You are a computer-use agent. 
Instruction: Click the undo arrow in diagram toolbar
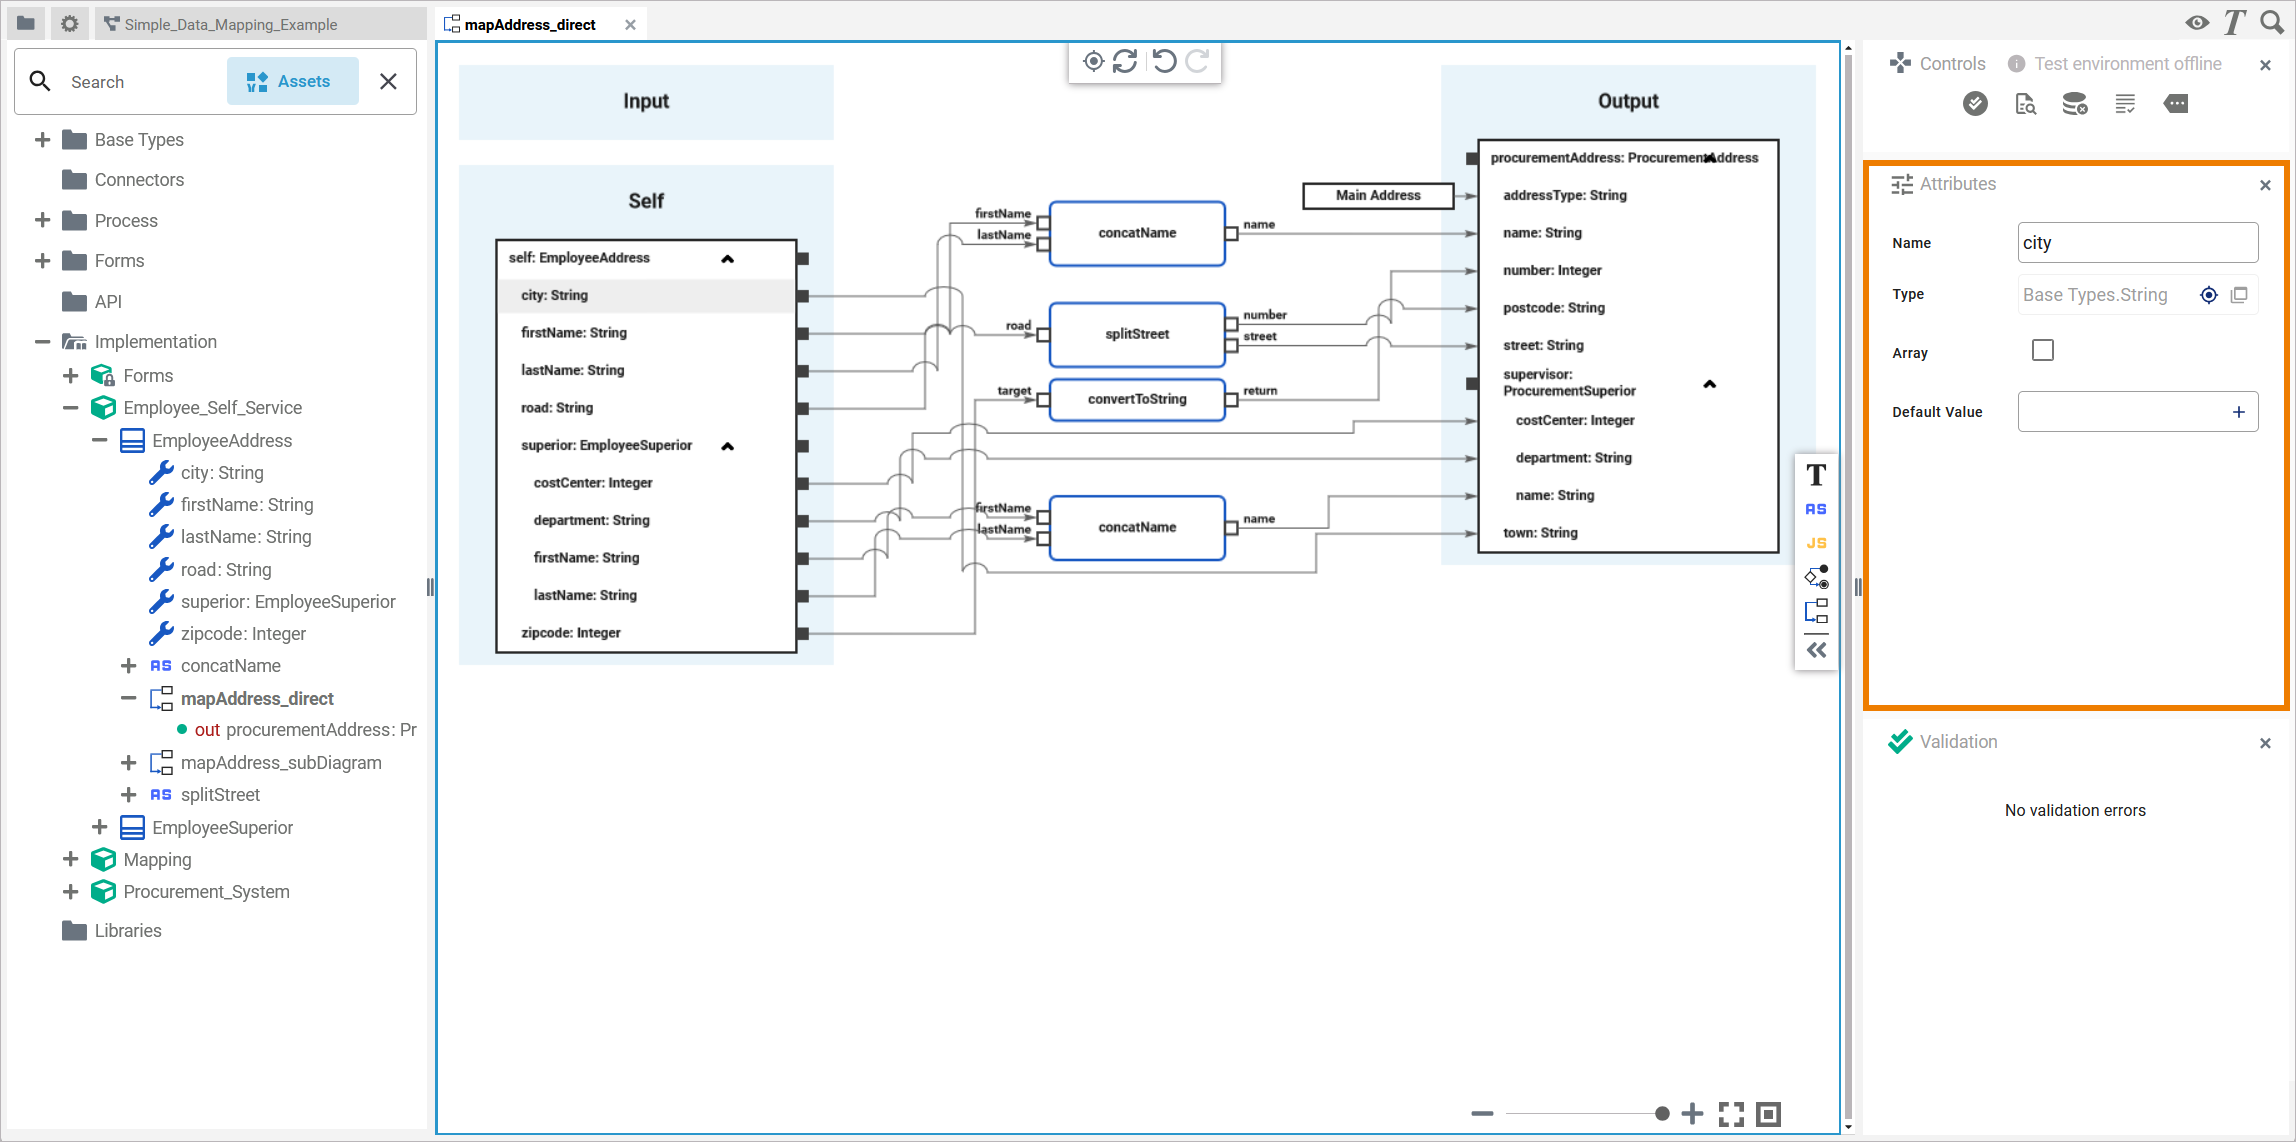1164,62
